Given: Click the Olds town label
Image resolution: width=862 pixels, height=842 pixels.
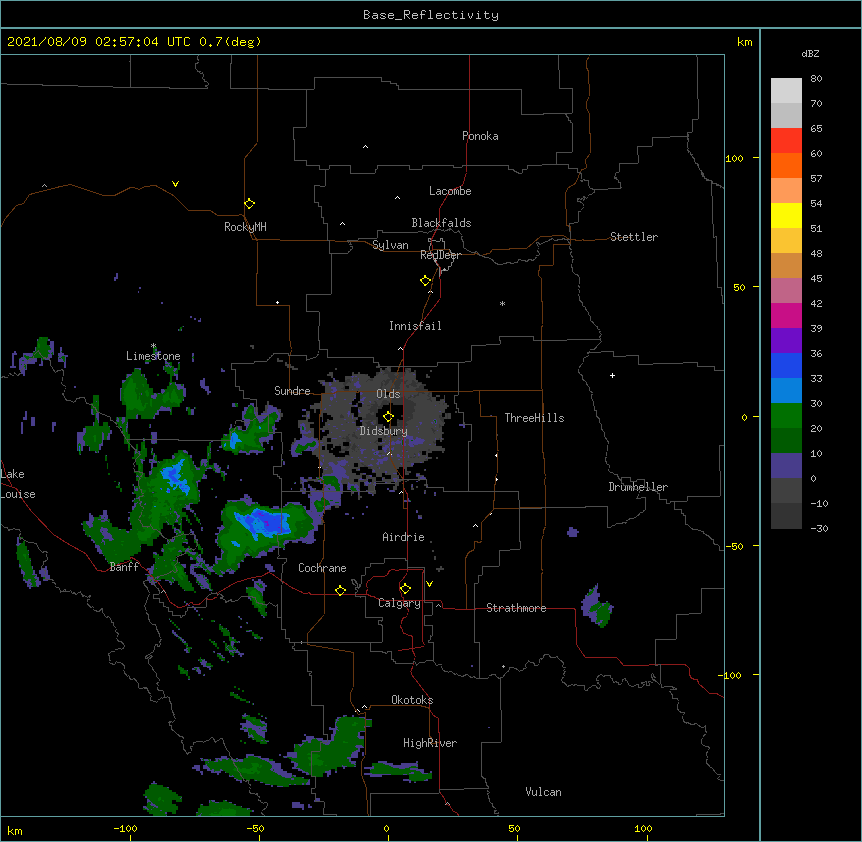Looking at the screenshot, I should coord(388,394).
